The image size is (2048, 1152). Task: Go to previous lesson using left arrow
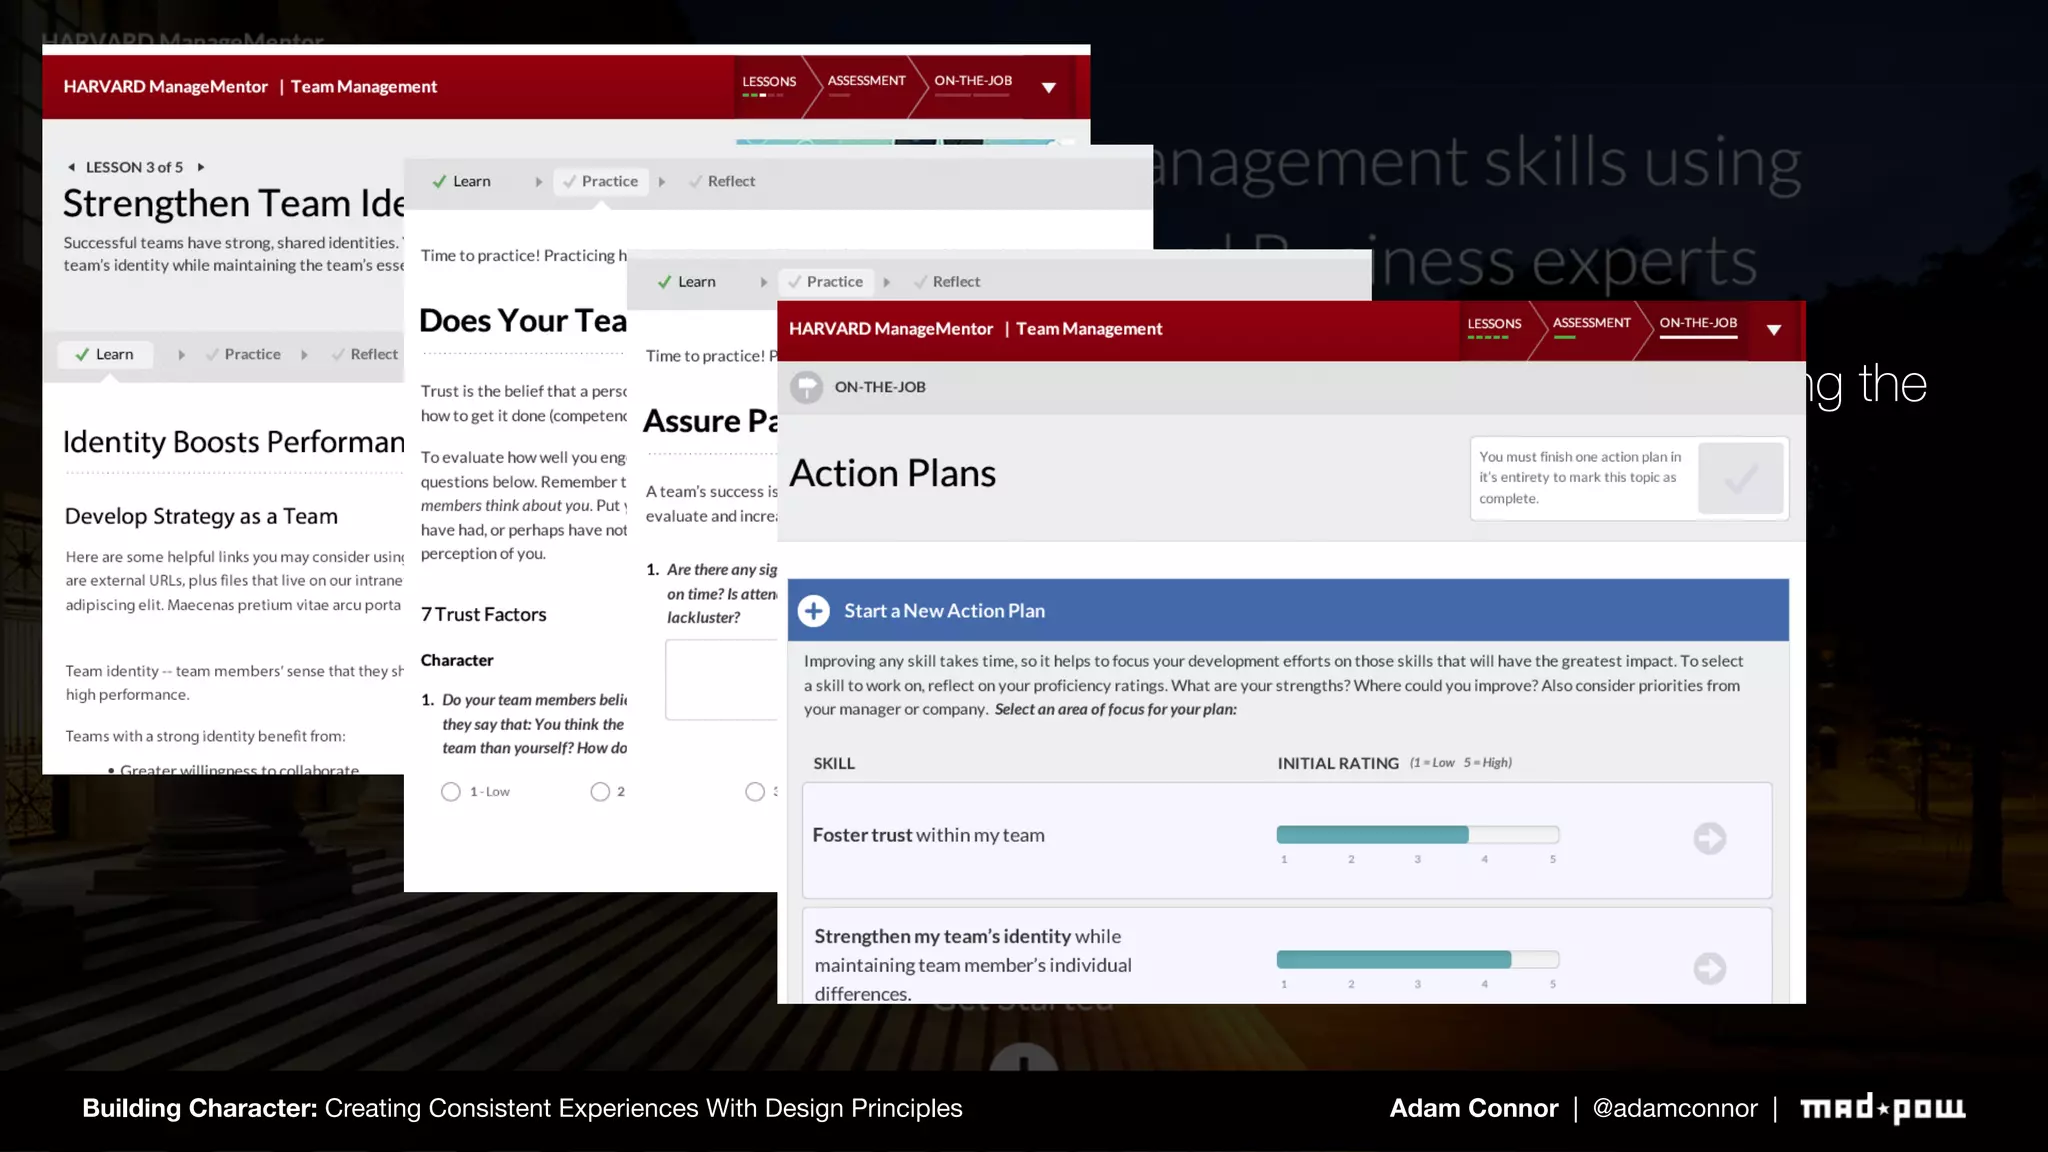pyautogui.click(x=71, y=167)
